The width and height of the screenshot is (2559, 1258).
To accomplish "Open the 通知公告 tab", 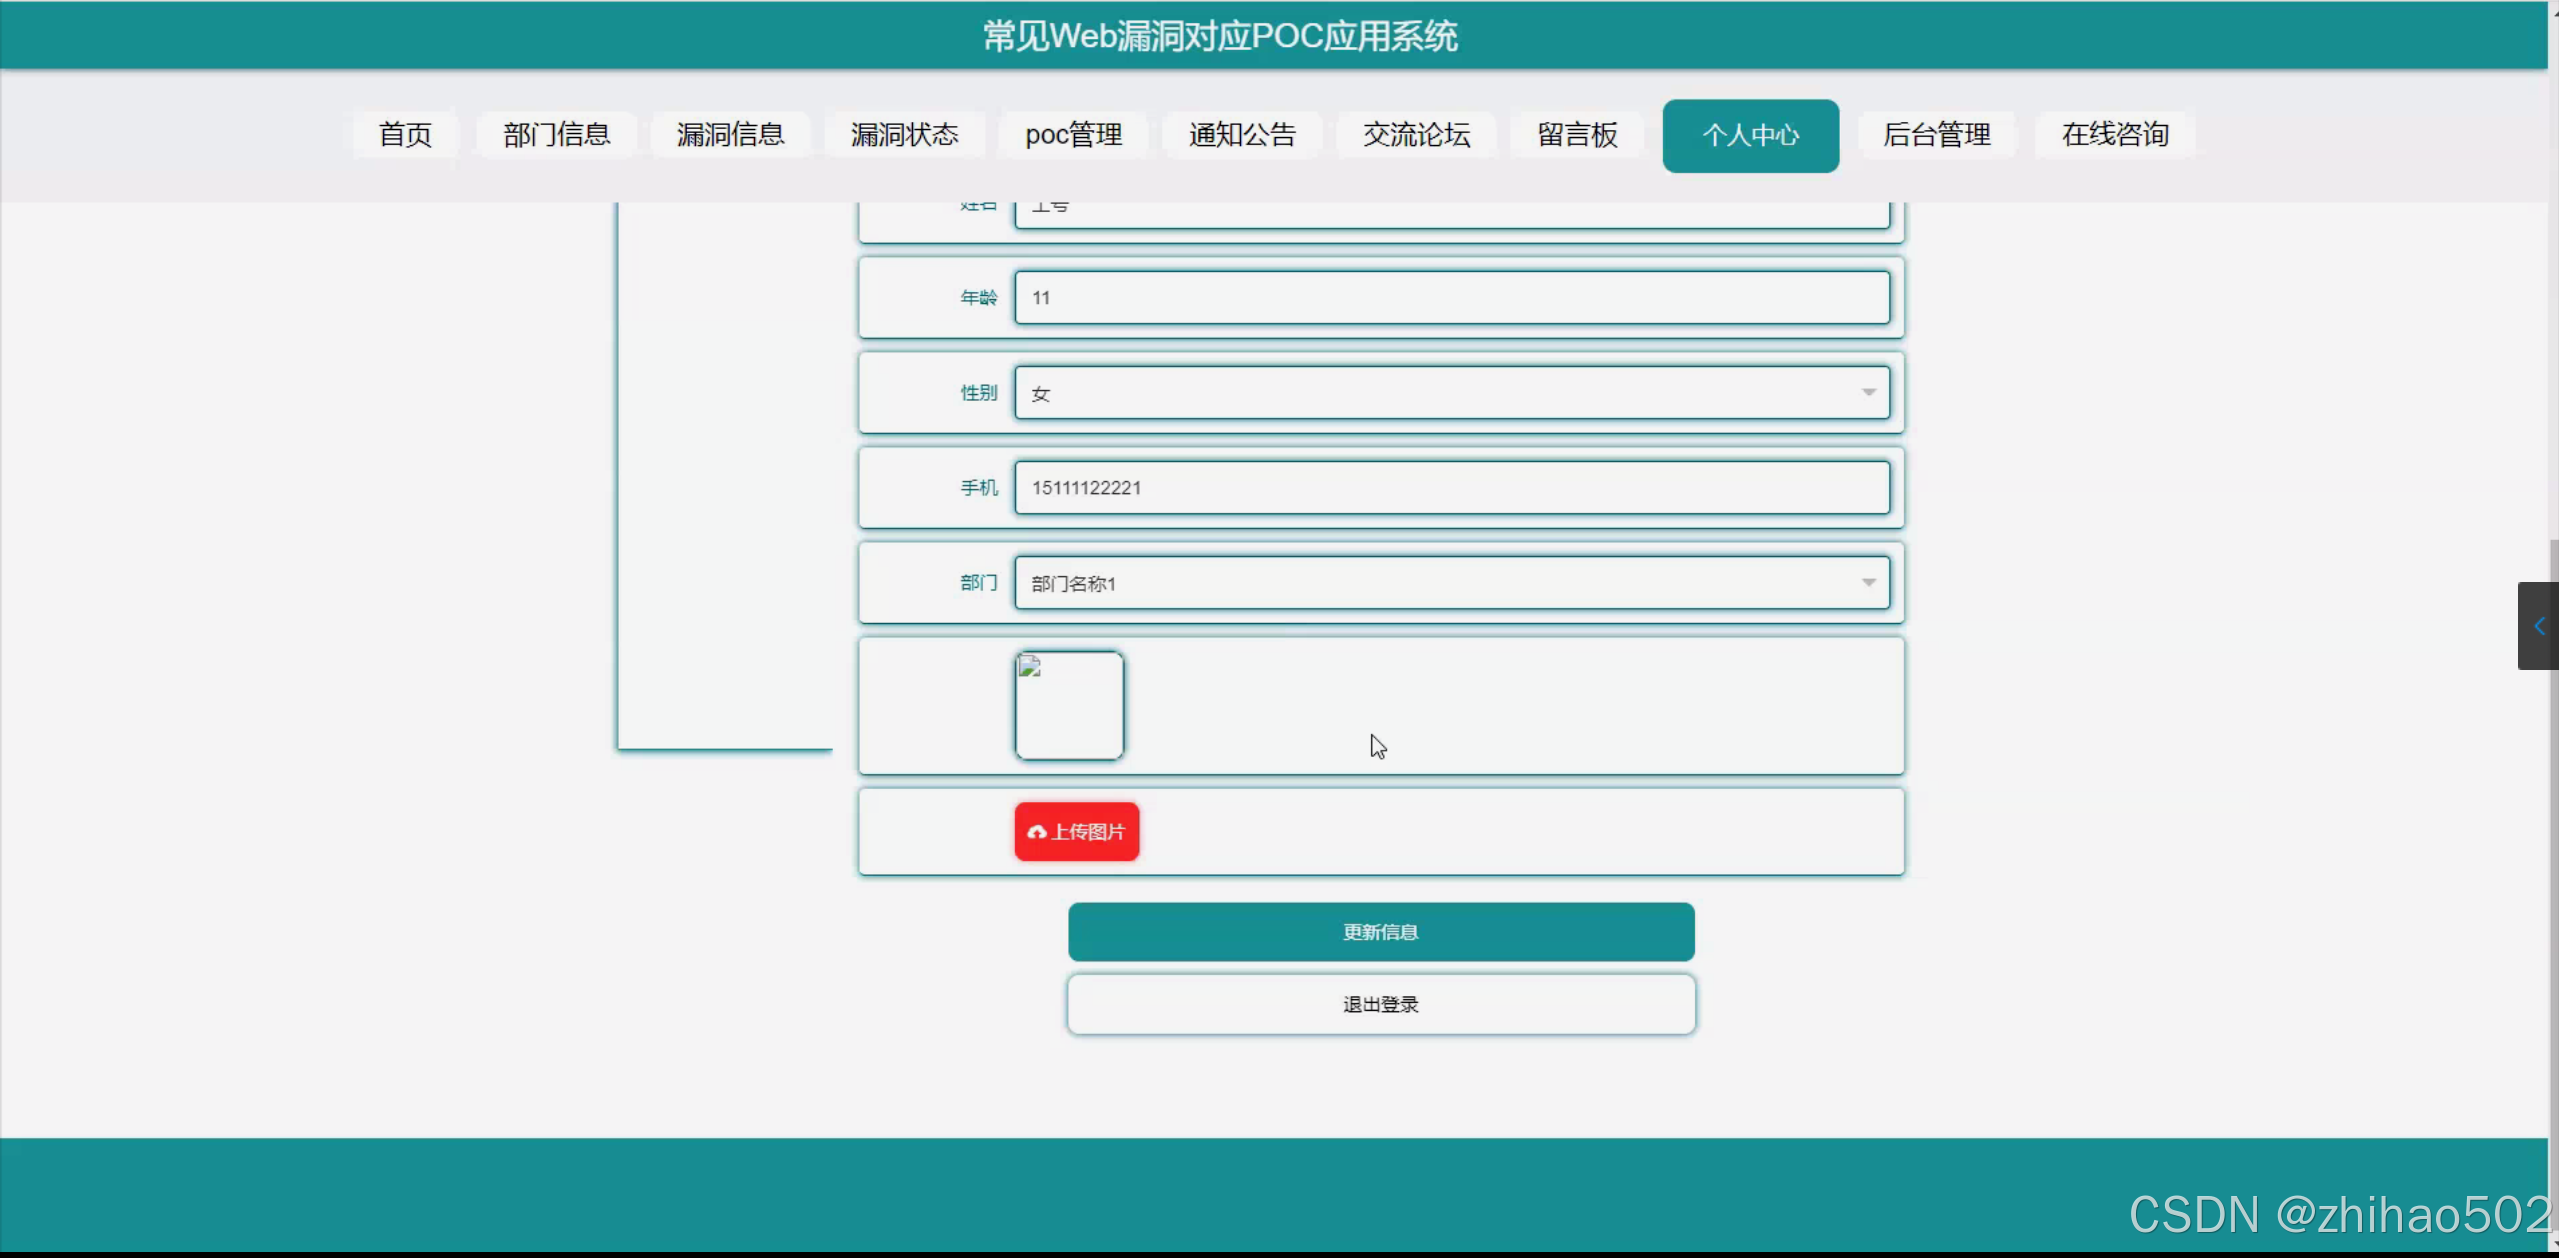I will click(x=1242, y=134).
